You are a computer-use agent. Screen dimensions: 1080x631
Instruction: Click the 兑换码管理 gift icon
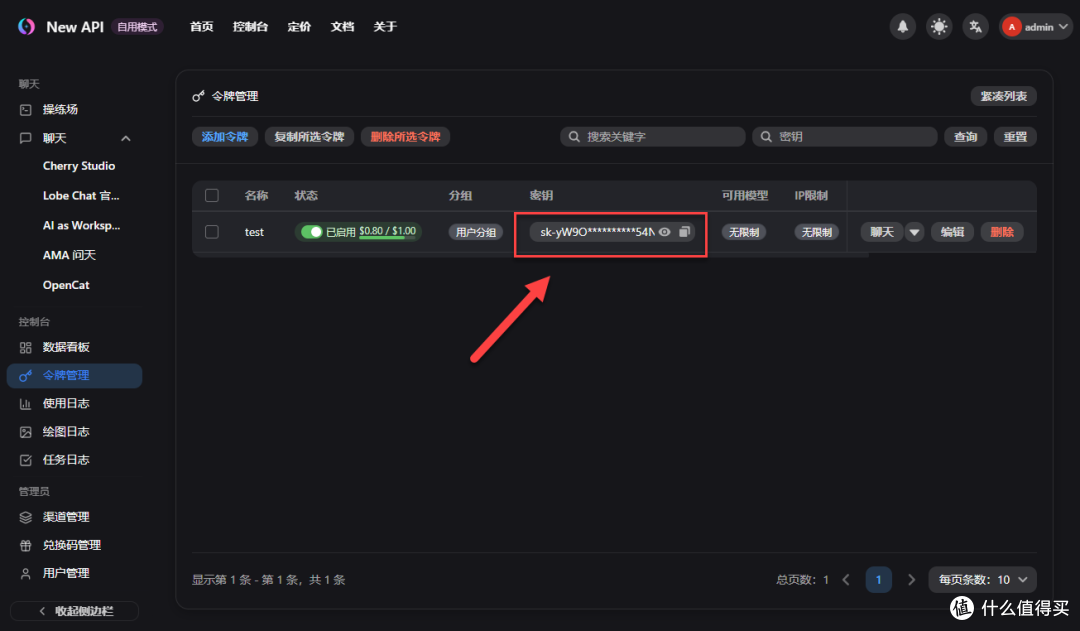[x=25, y=546]
